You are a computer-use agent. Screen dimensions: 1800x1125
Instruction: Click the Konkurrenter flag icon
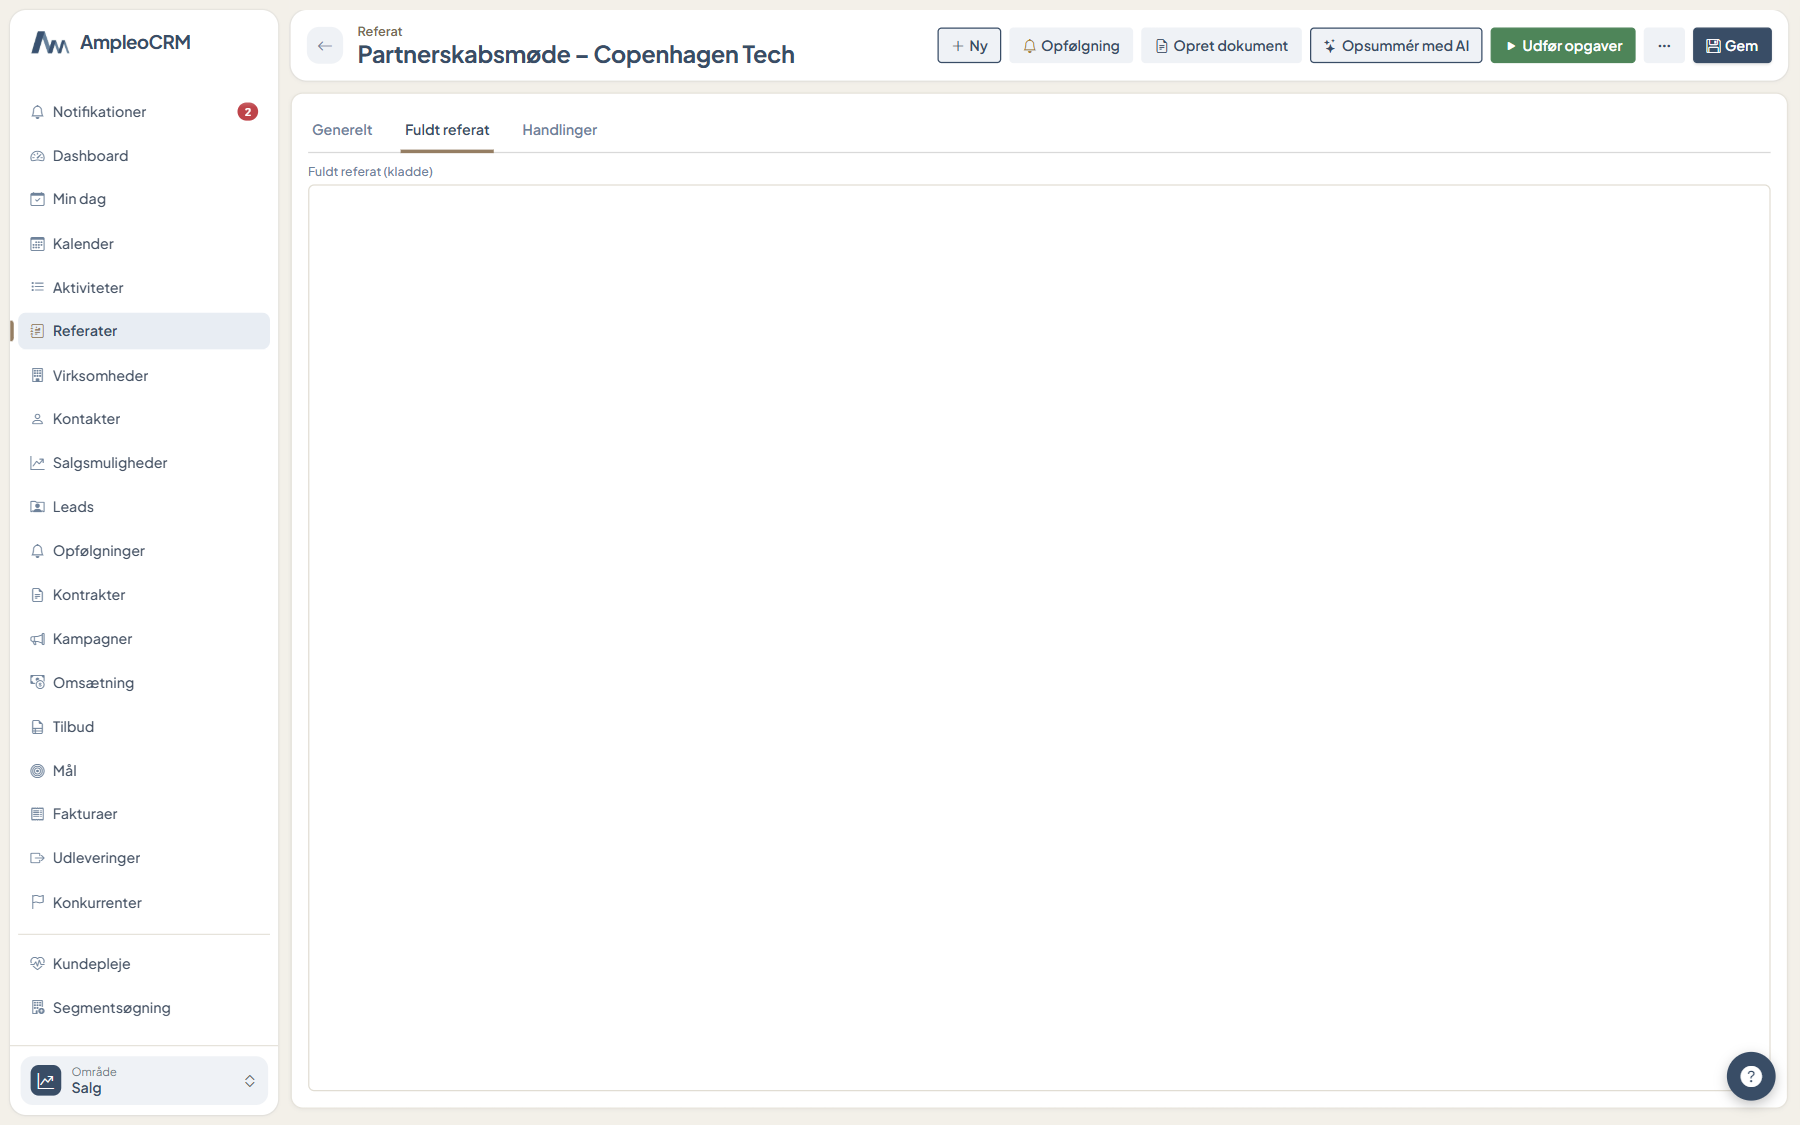[37, 902]
